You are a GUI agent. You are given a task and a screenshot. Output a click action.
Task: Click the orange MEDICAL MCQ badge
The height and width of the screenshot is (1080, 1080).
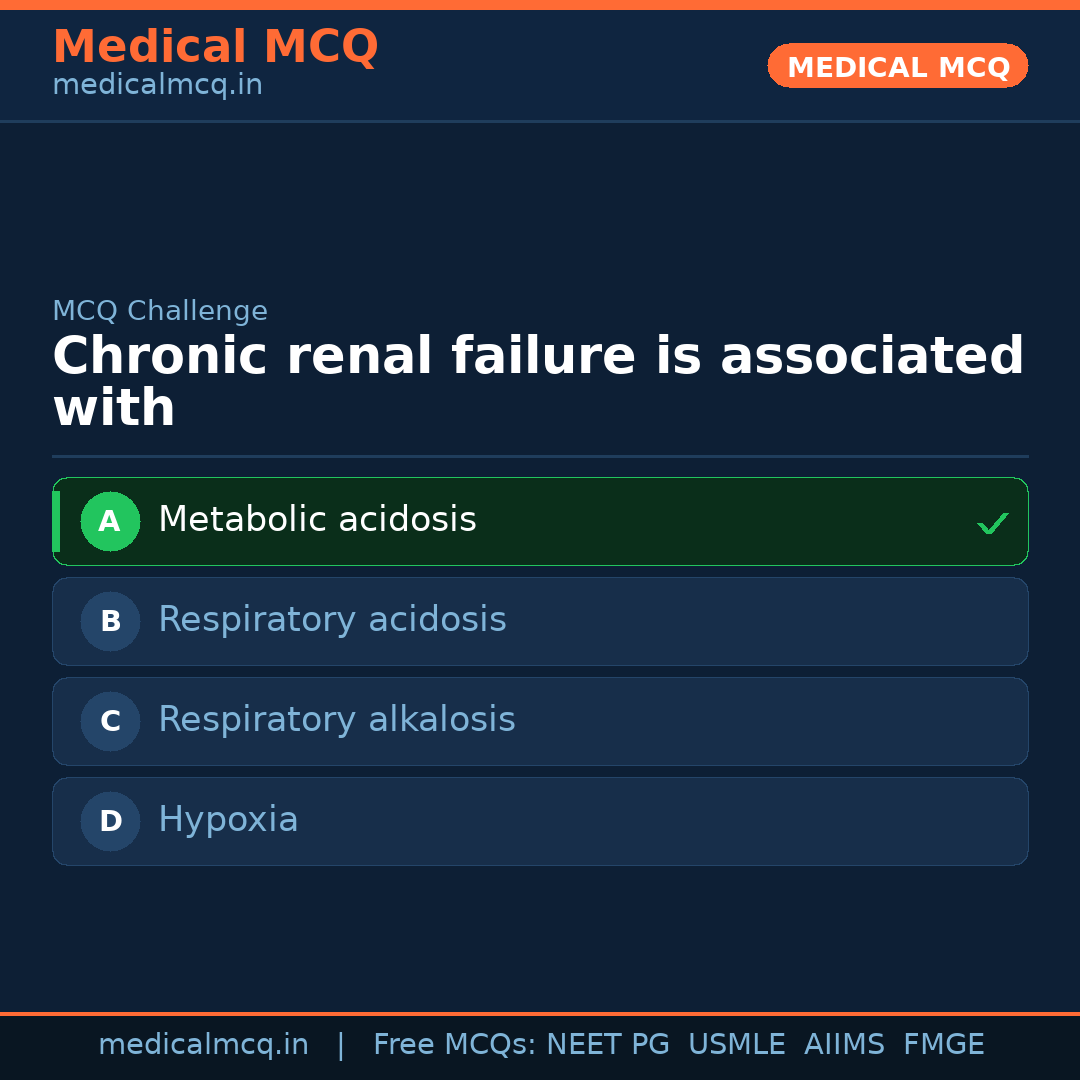coord(897,66)
